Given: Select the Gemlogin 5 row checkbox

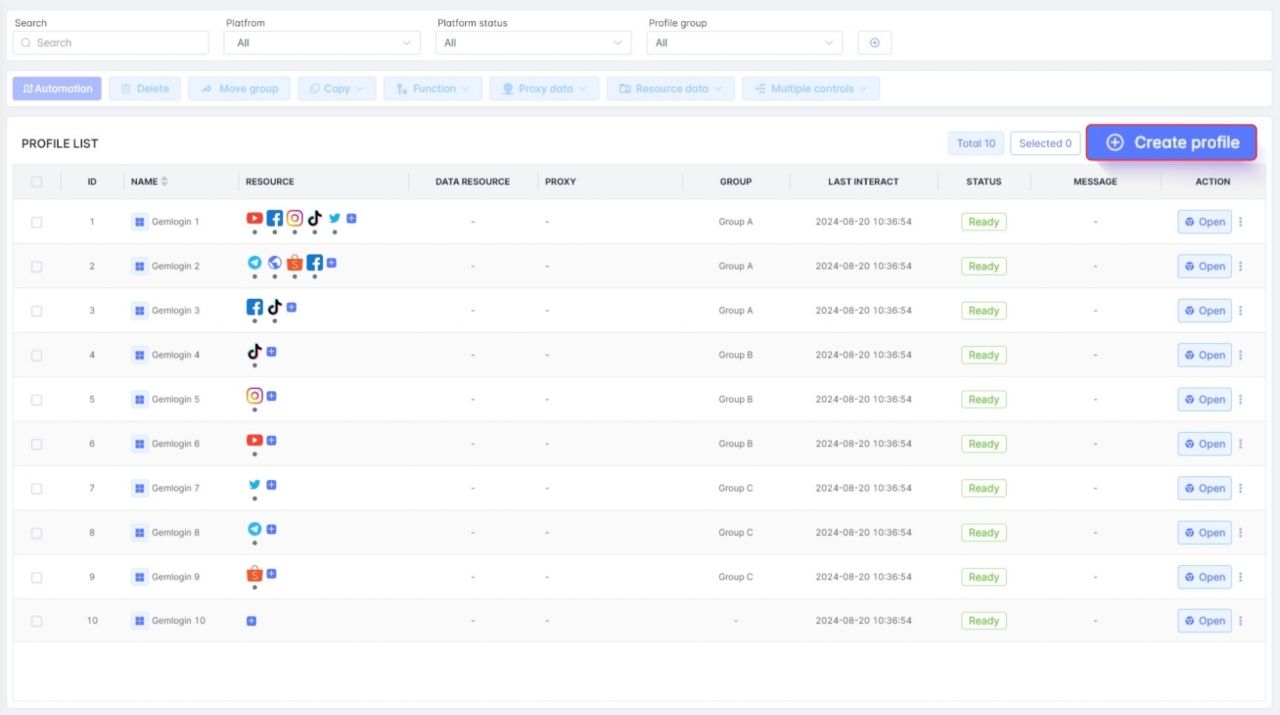Looking at the screenshot, I should pyautogui.click(x=37, y=400).
